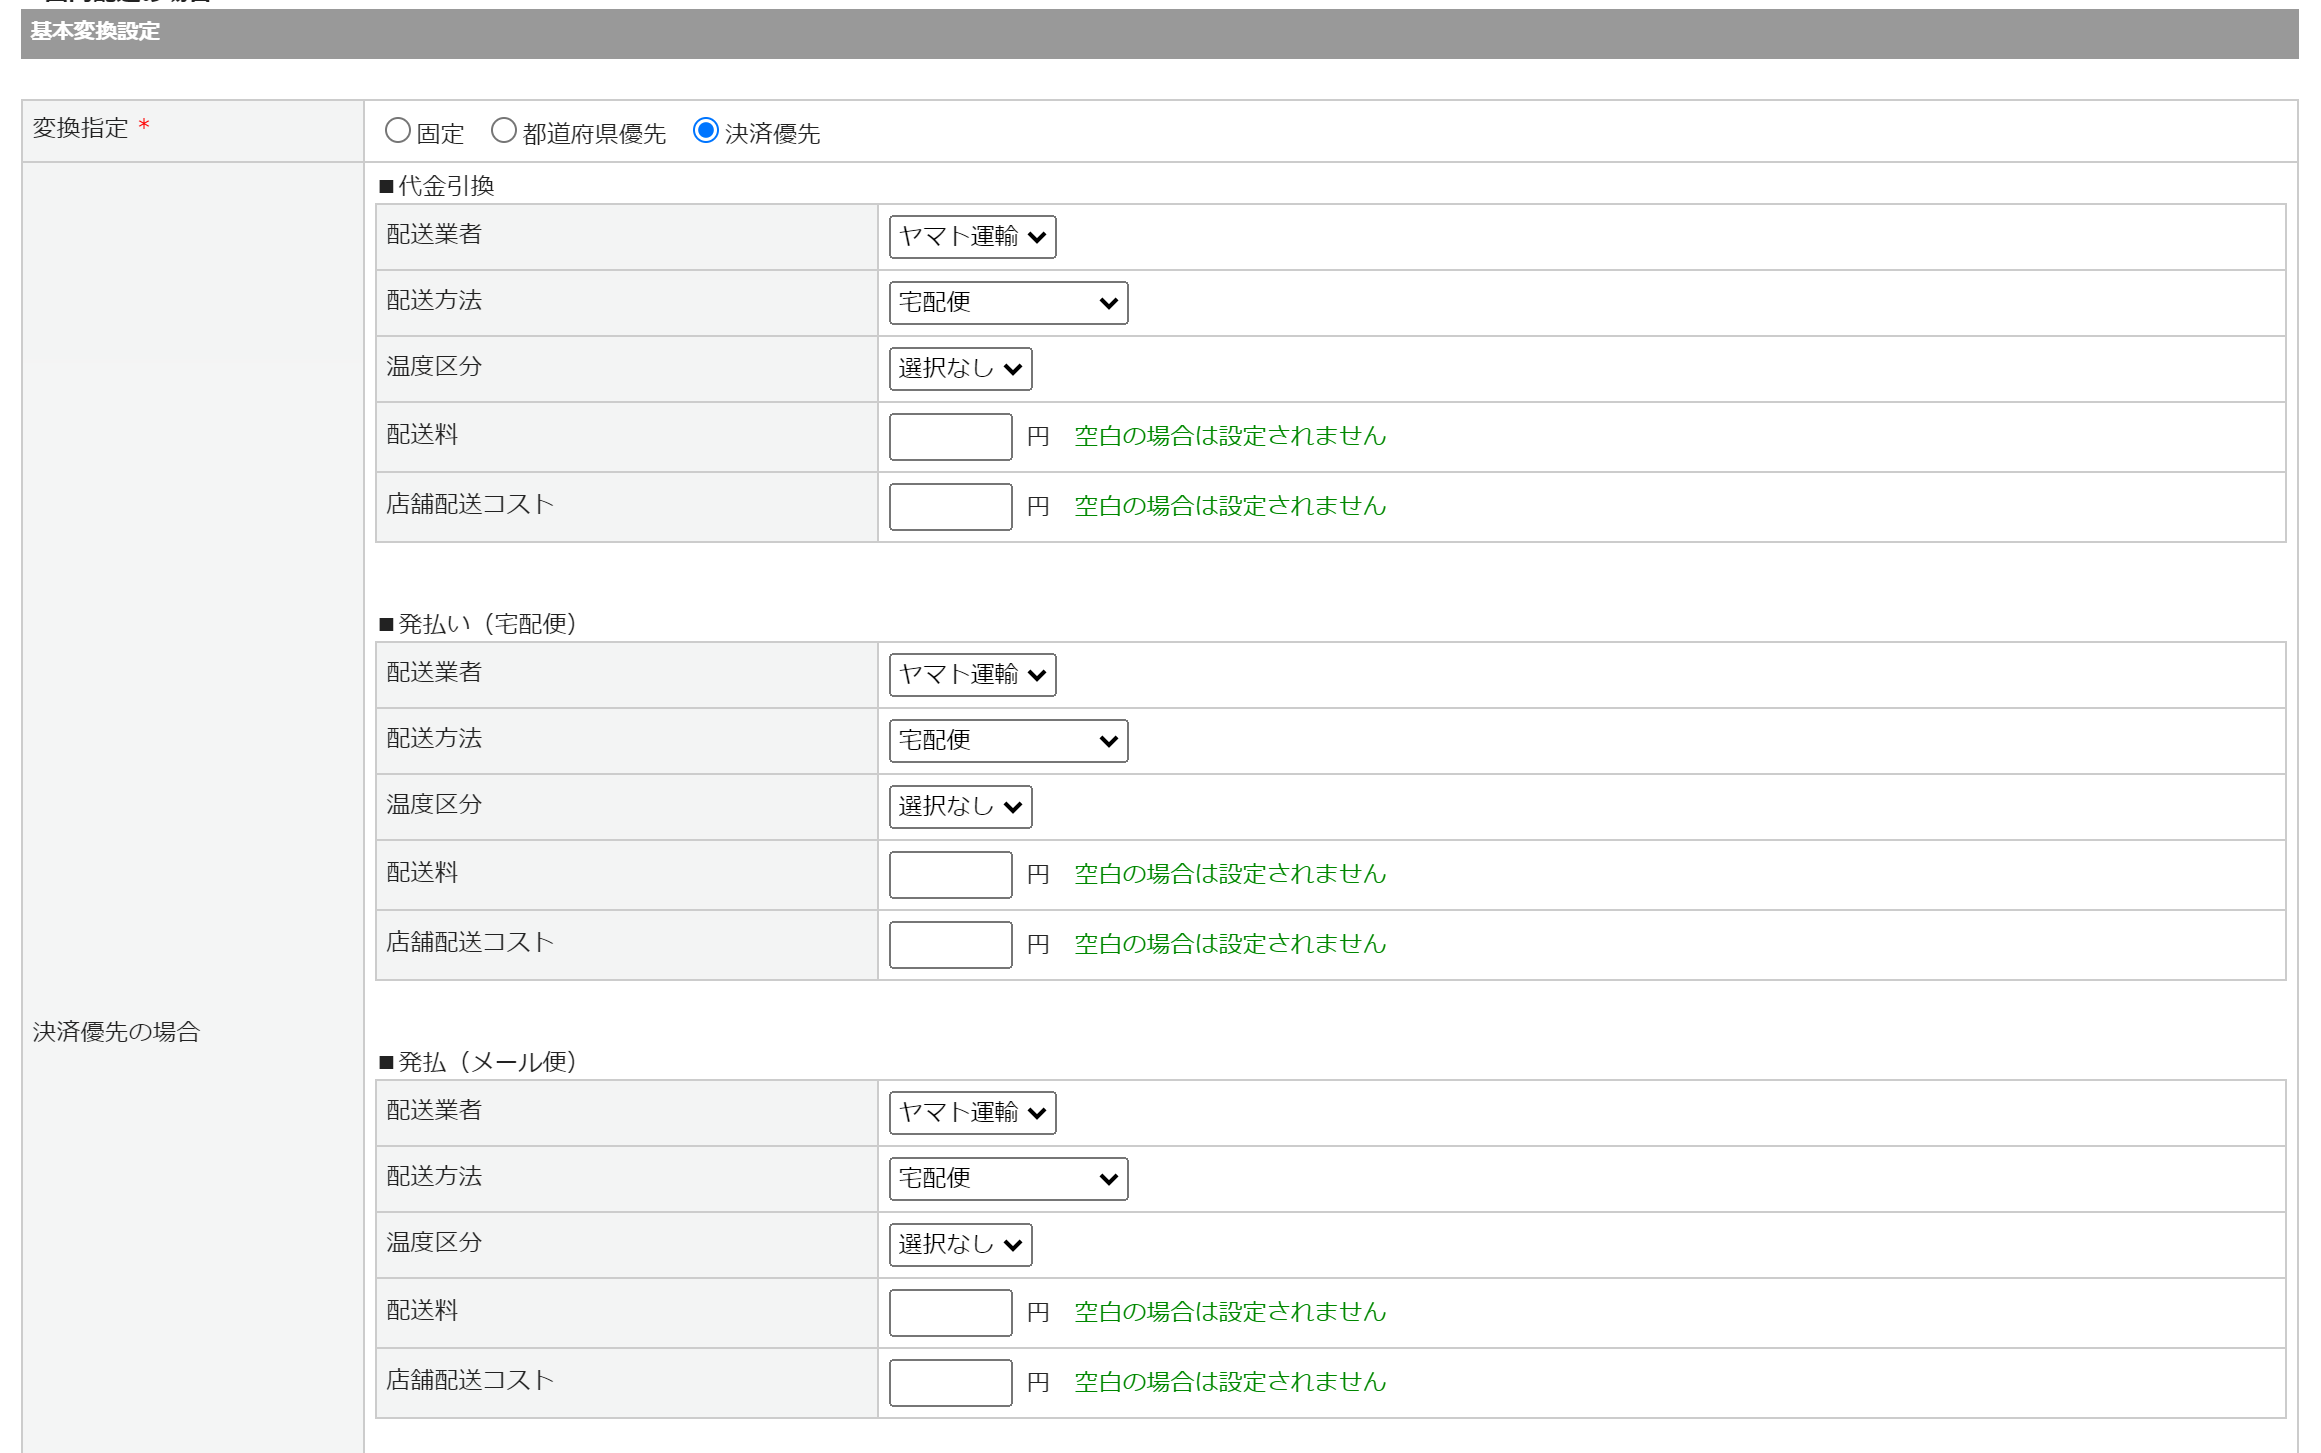Screen dimensions: 2321x1453
Task: Click 店舗配送コスト field under 発払（メール便）
Action: tap(949, 1383)
